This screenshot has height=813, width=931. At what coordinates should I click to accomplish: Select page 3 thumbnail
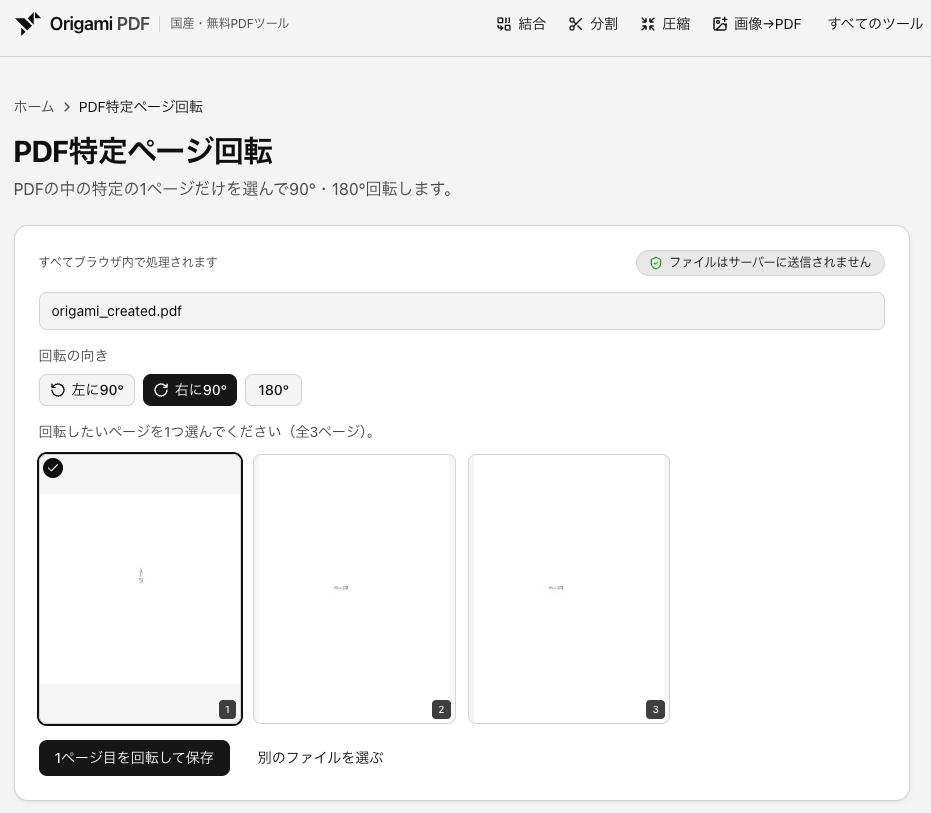(569, 589)
